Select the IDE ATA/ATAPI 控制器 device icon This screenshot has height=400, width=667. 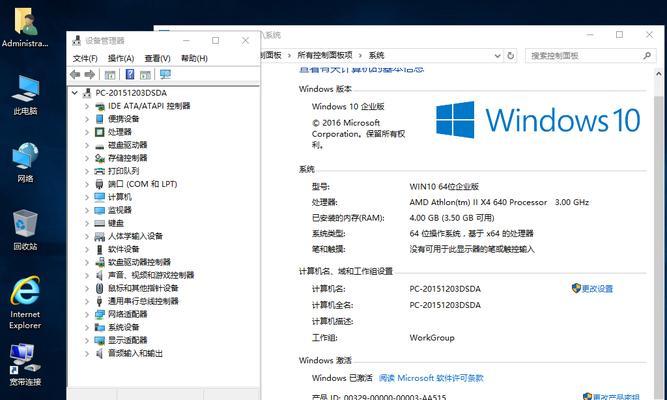point(100,106)
